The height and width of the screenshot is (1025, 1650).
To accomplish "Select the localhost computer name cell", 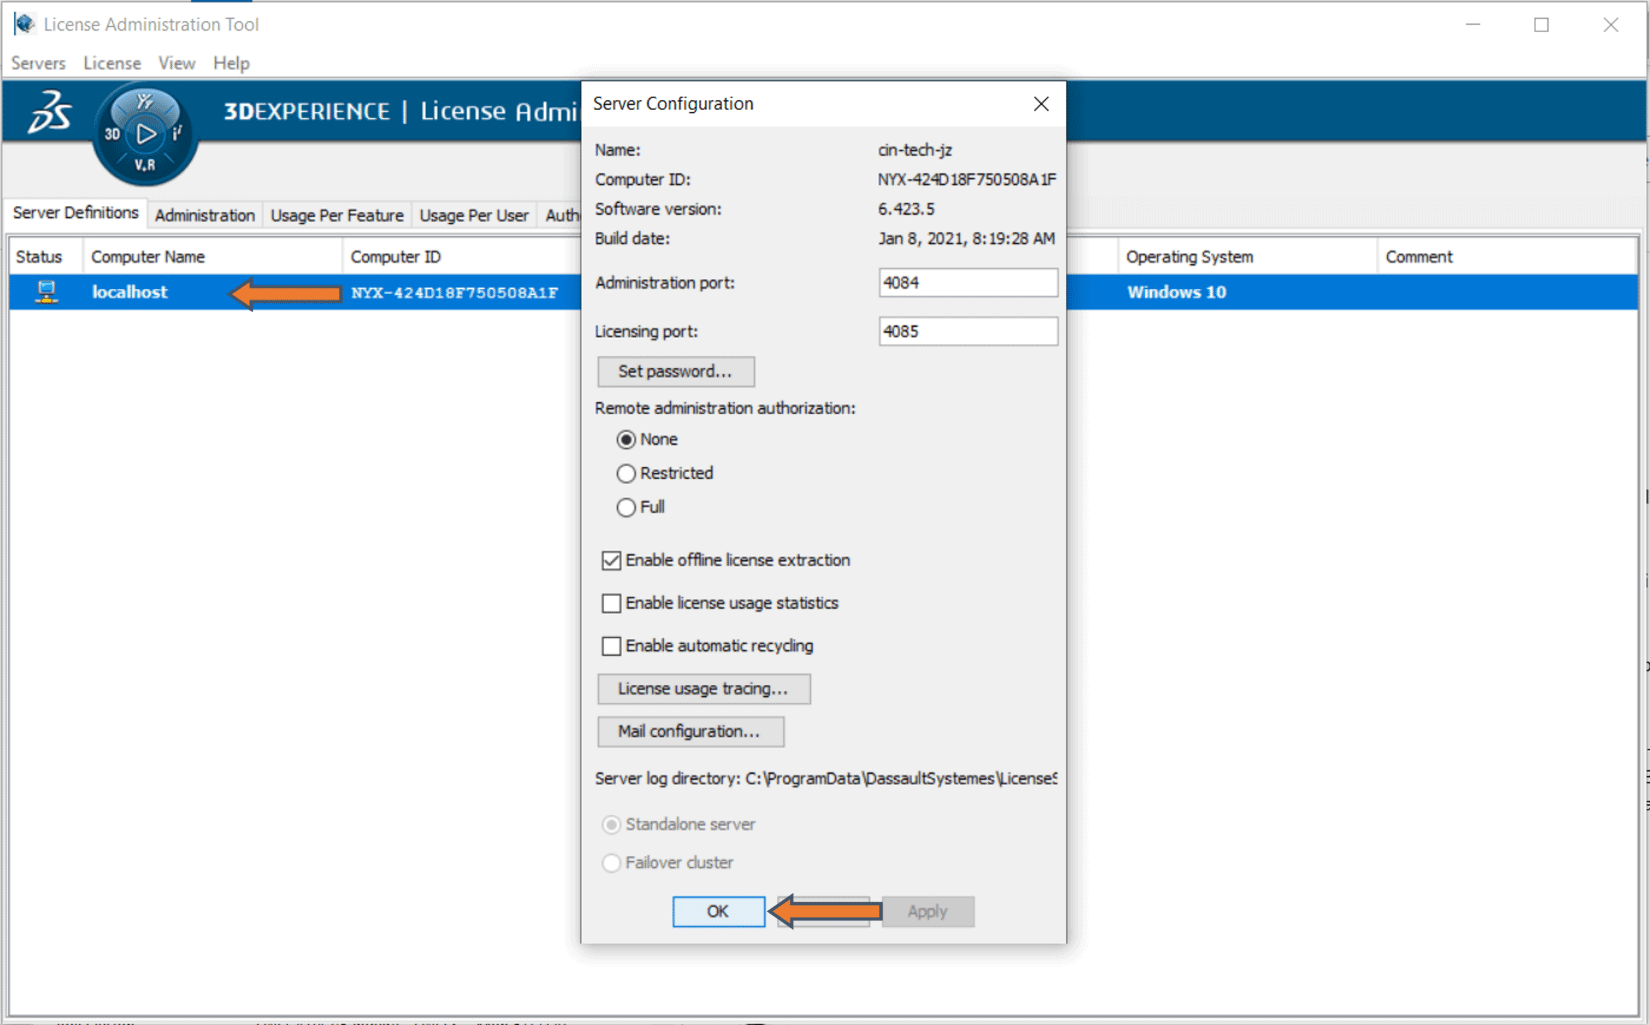I will (x=130, y=292).
